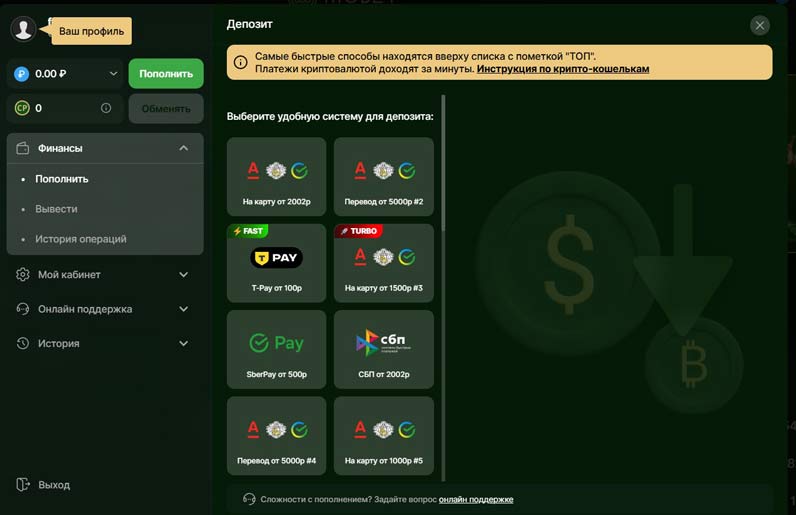Click the info icon beside CP balance

[106, 108]
